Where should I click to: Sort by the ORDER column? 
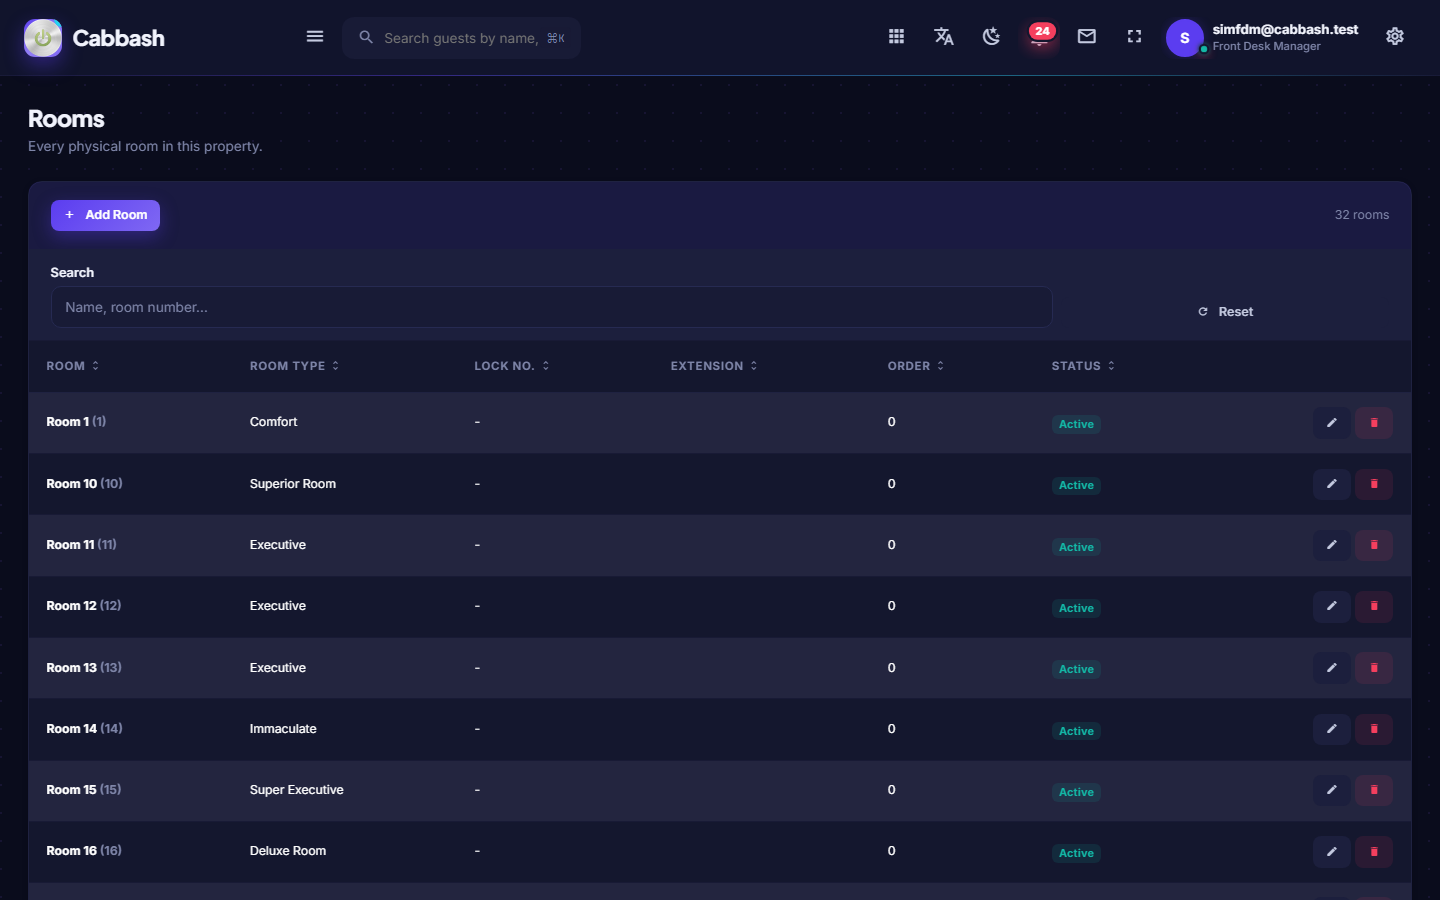(916, 366)
